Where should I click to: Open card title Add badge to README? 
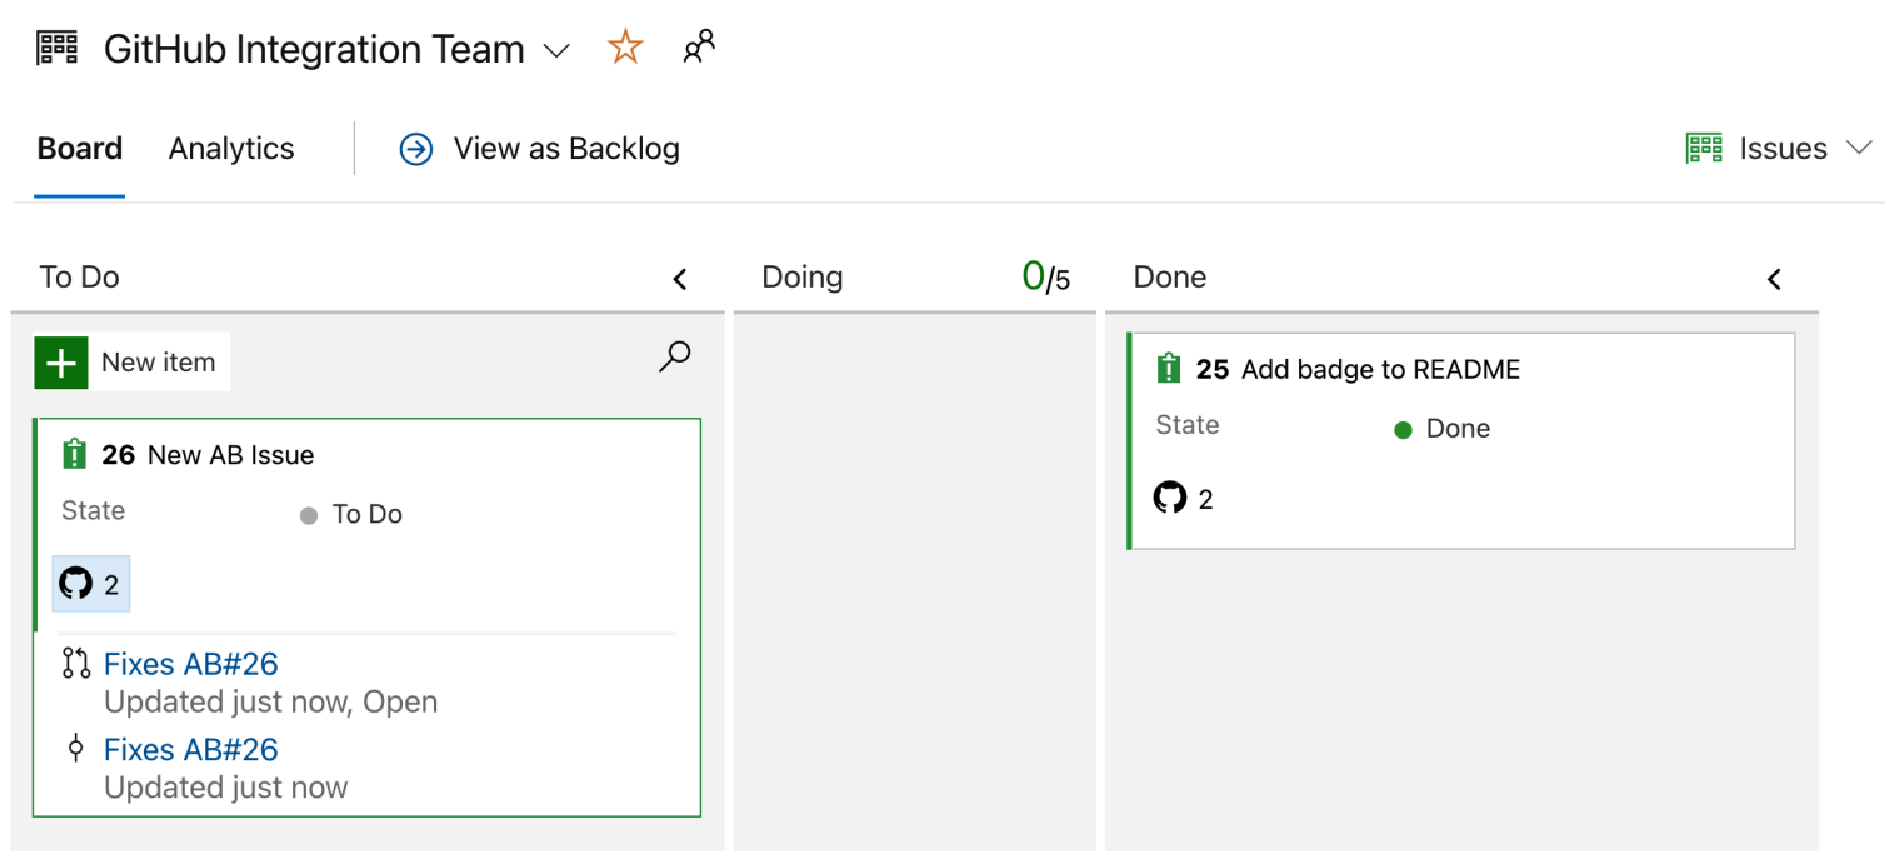1381,370
